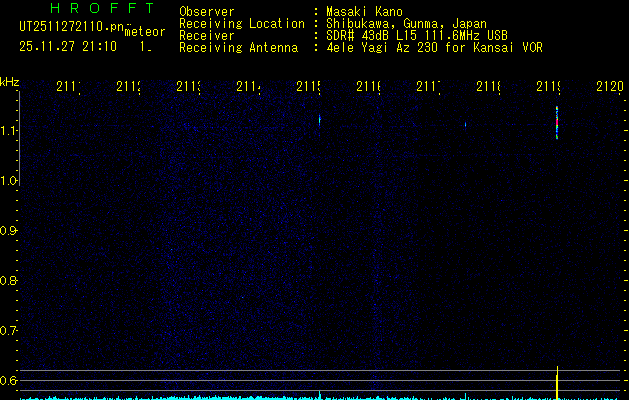The image size is (629, 400).
Task: Click the 'Observer' label
Action: 207,12
